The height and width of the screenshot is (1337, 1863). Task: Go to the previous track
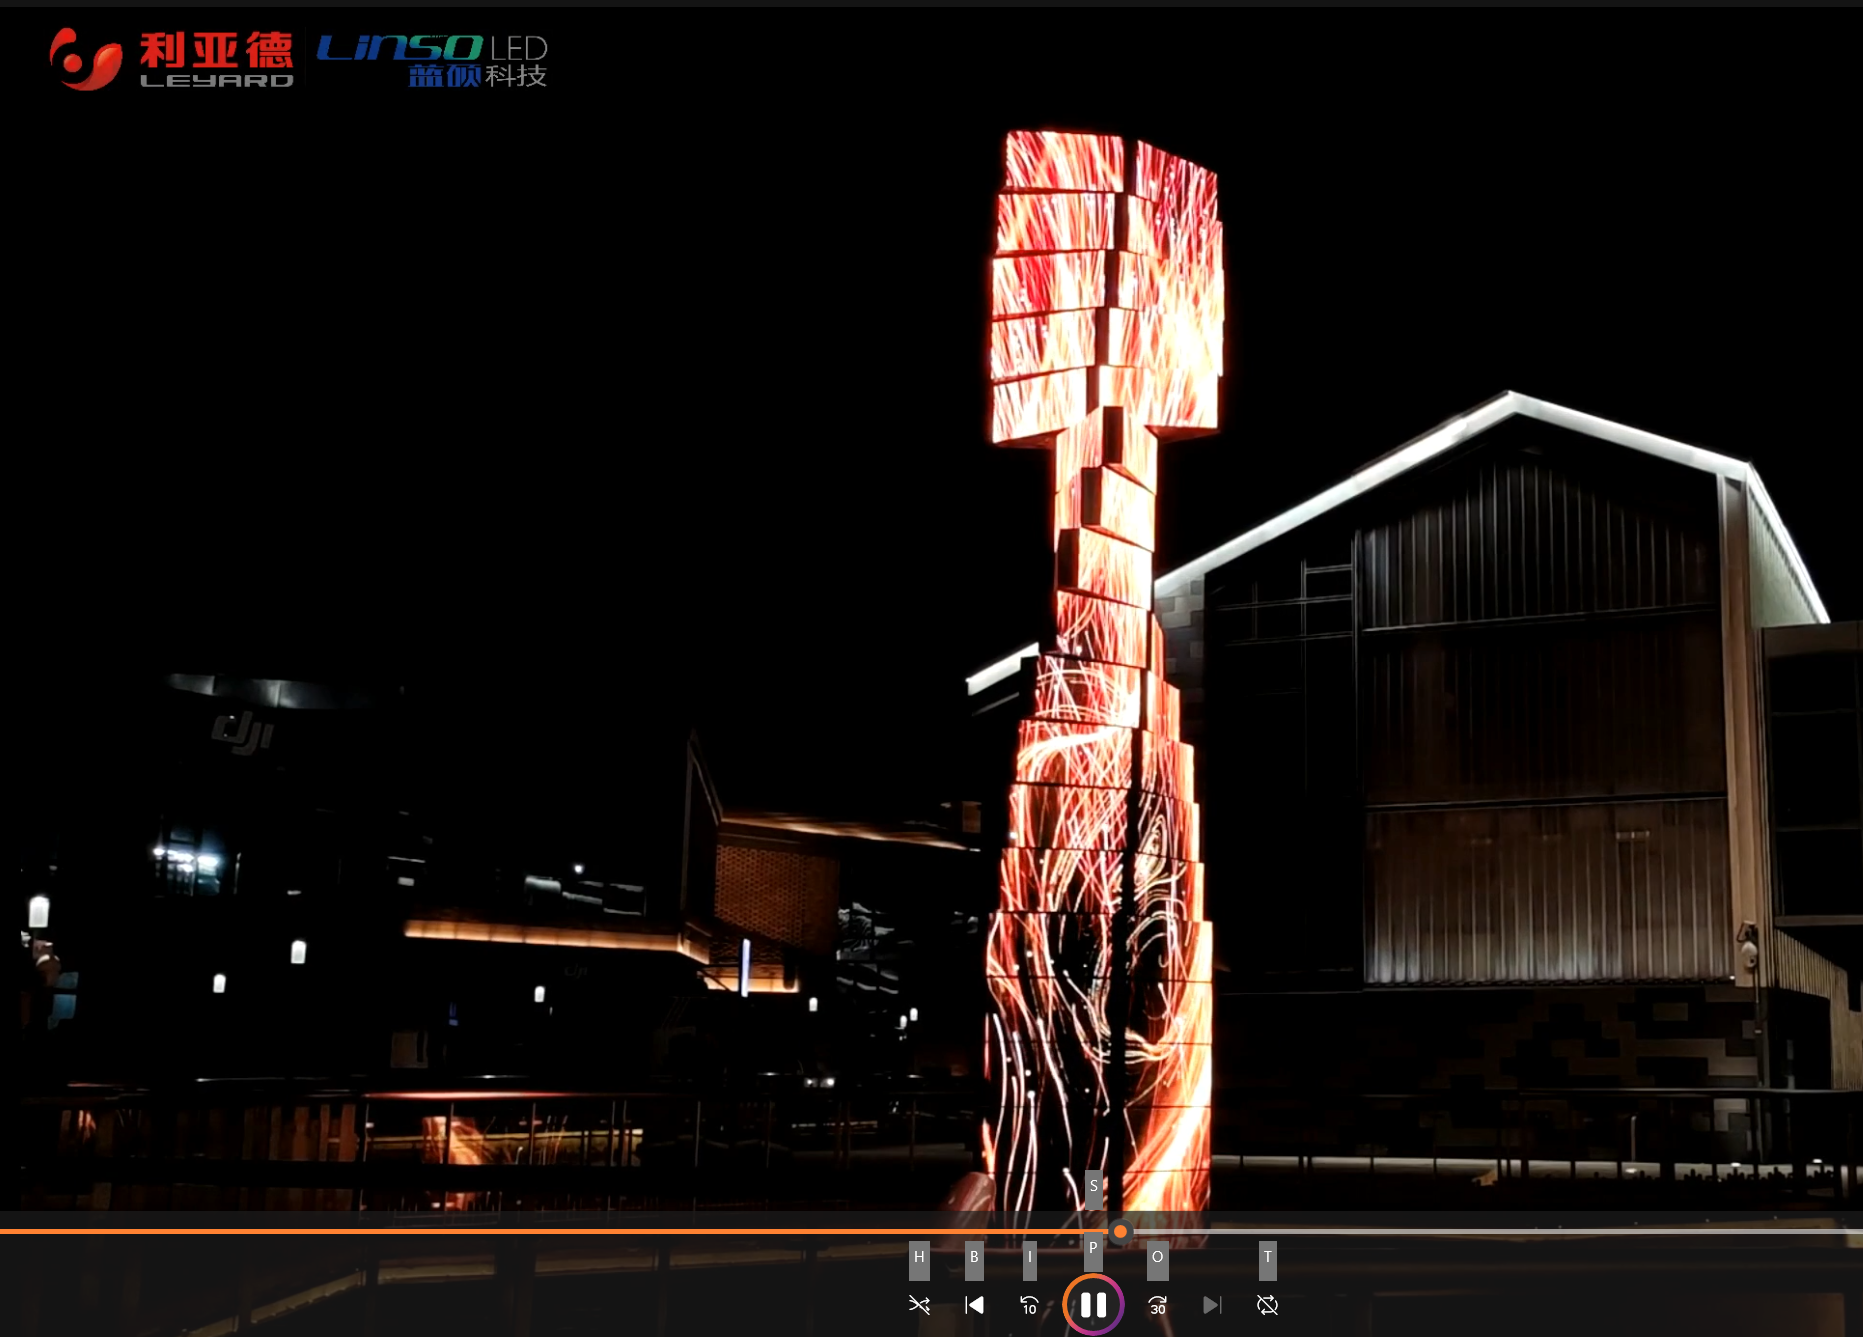(x=974, y=1305)
